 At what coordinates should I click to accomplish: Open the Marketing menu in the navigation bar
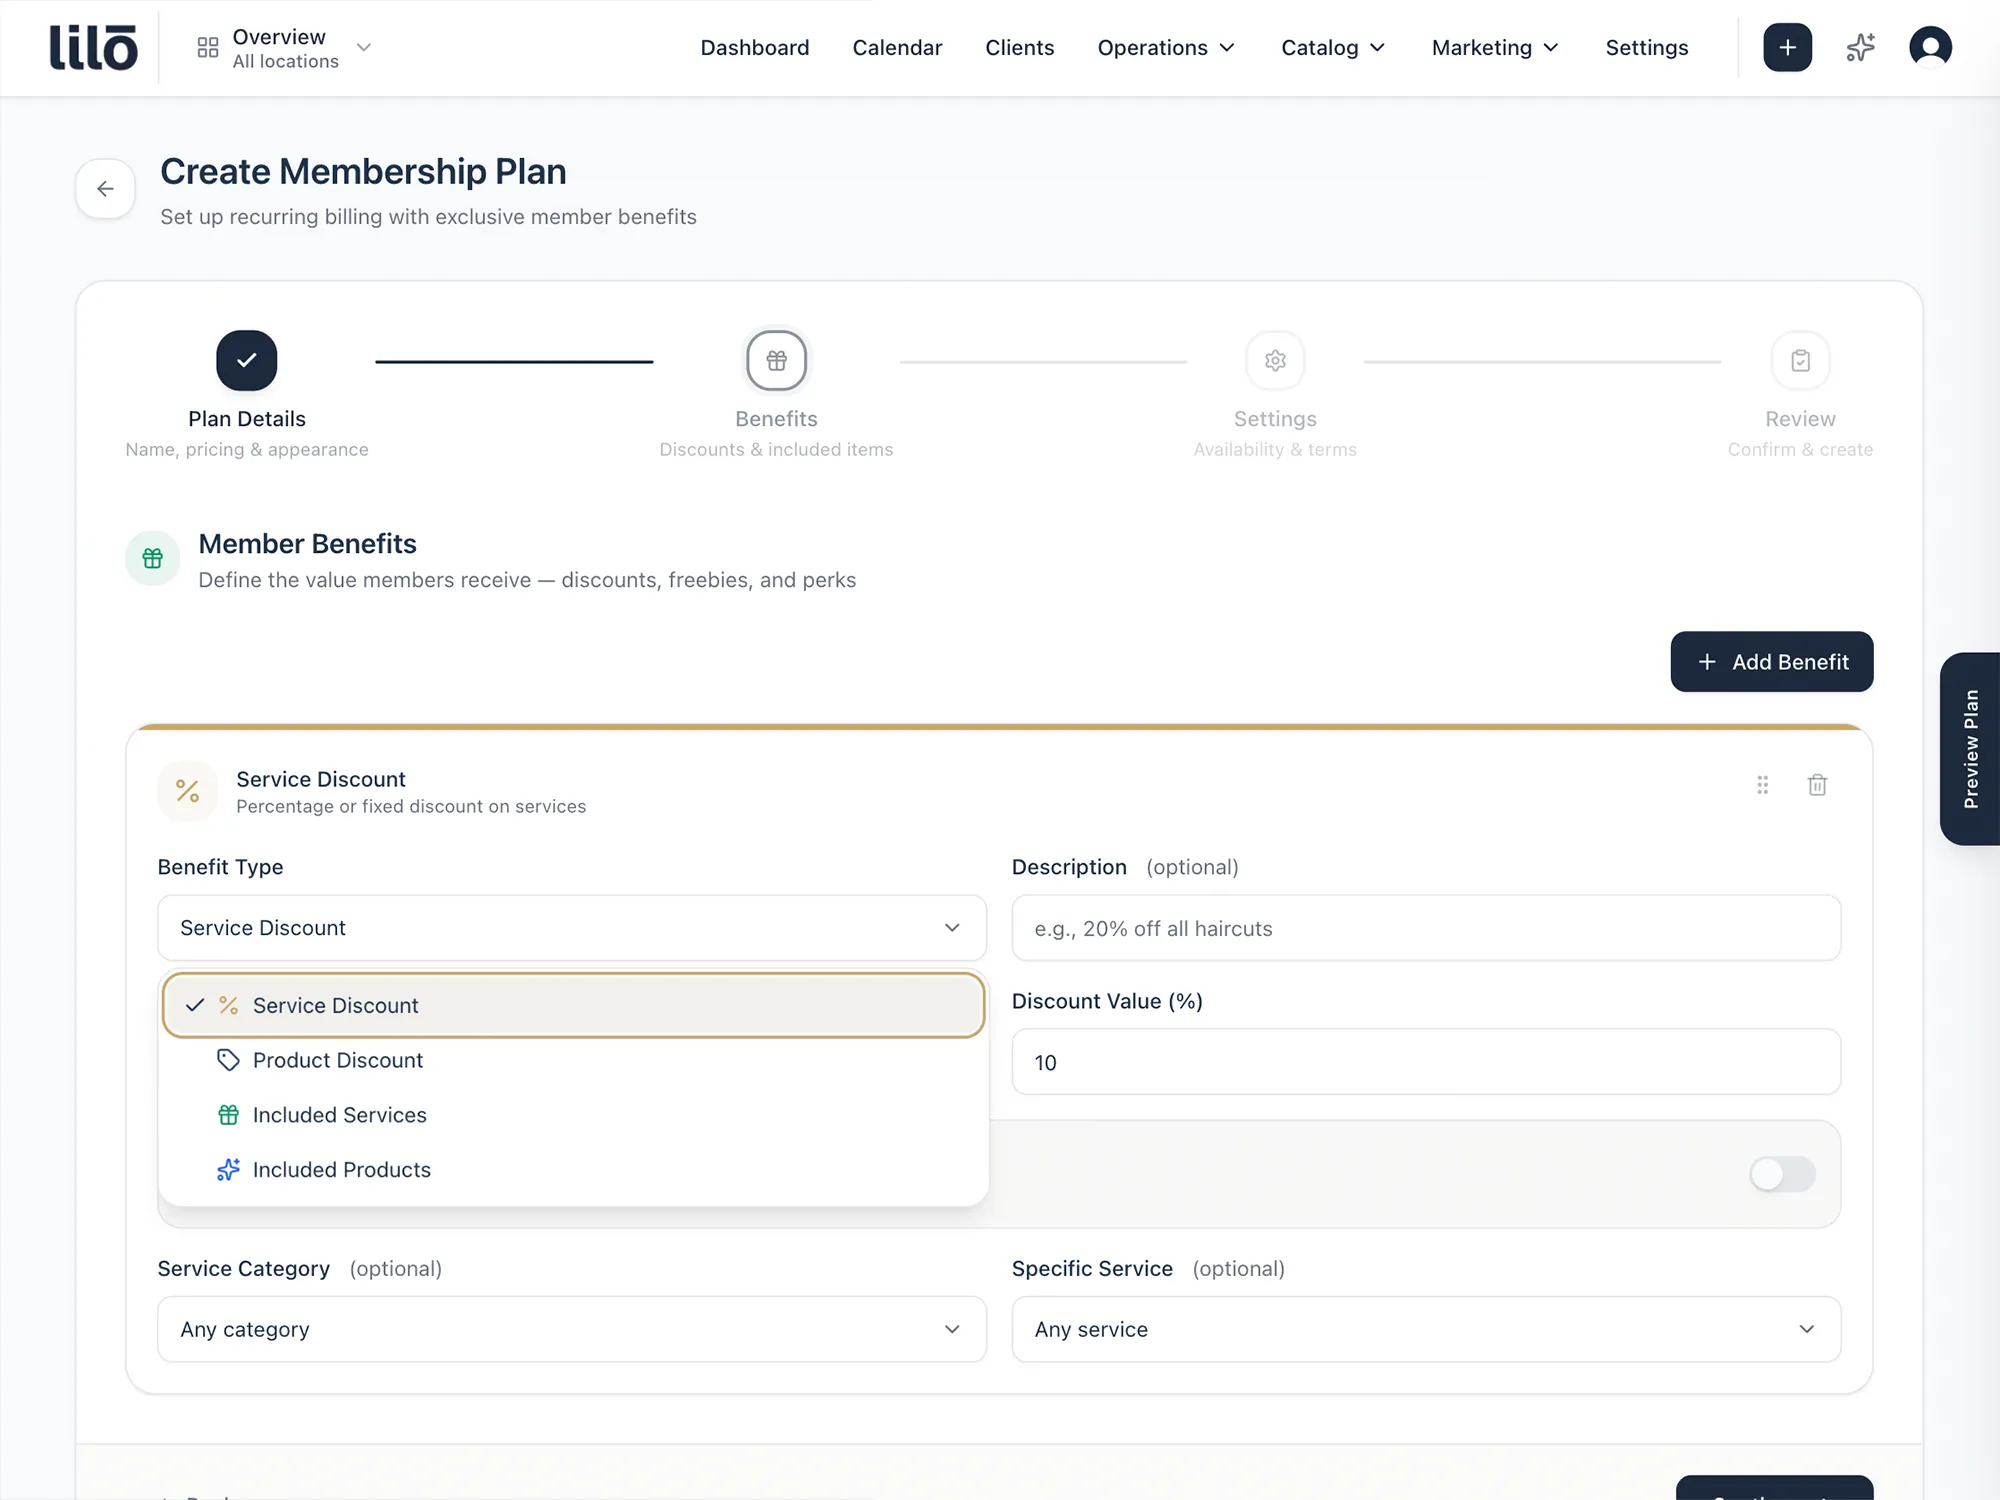1493,47
